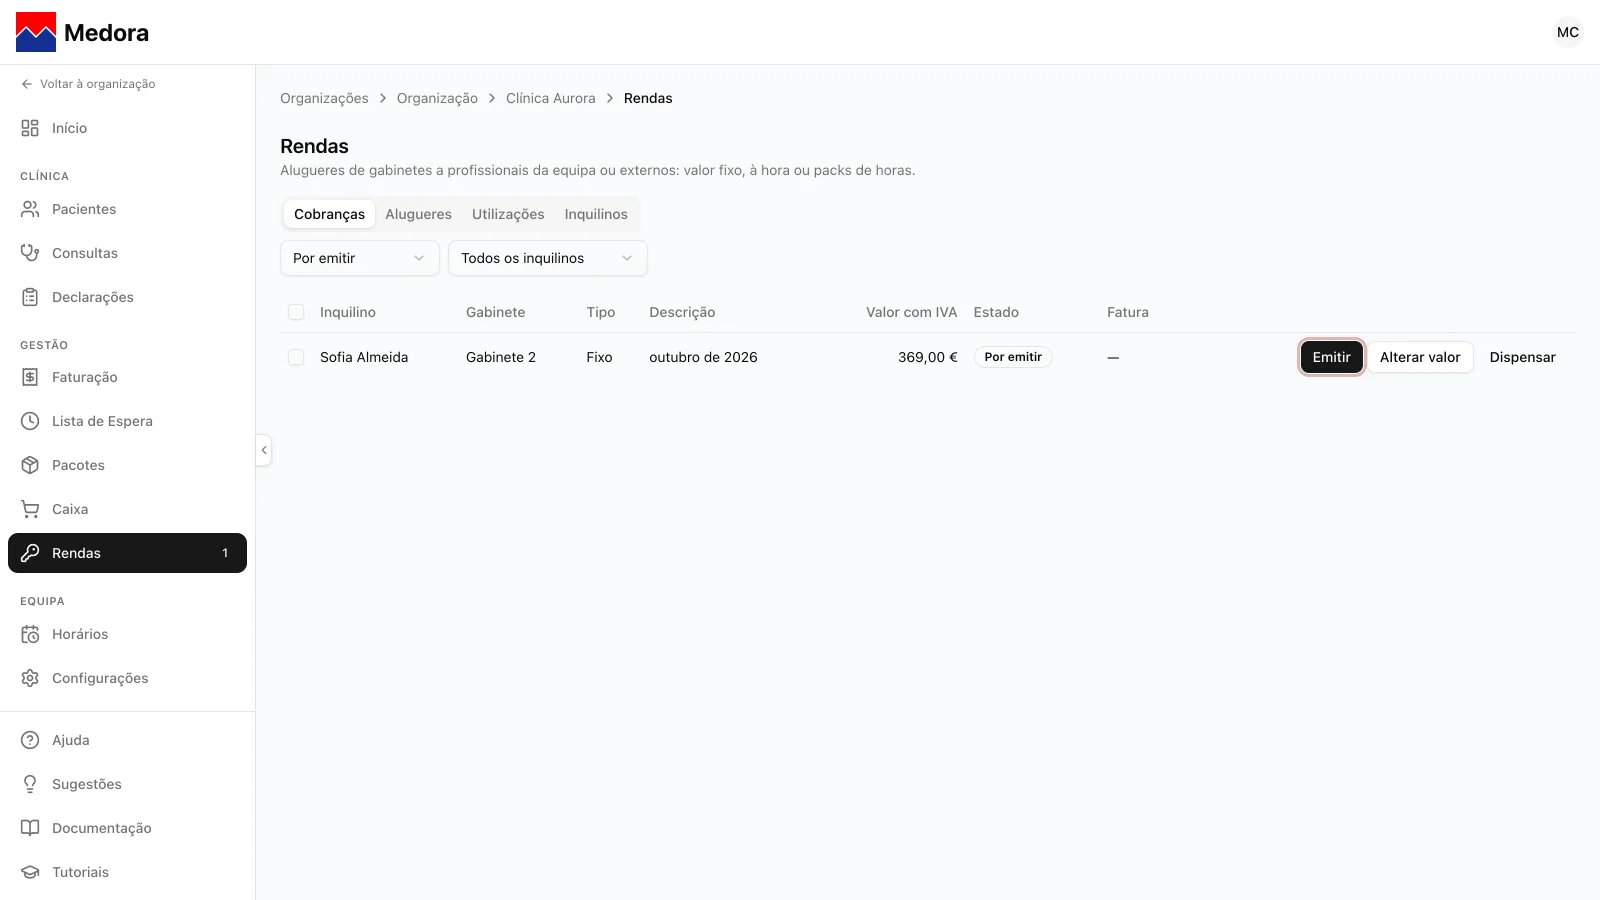Click the Faturação receipt icon
This screenshot has width=1600, height=900.
coord(30,377)
